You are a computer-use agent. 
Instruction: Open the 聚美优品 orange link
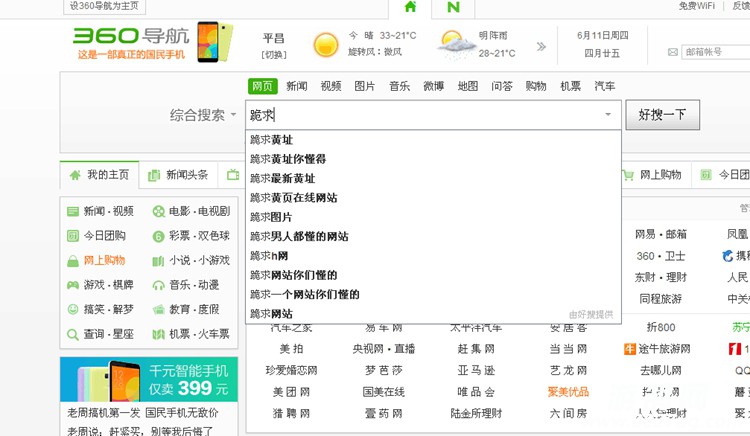pyautogui.click(x=568, y=392)
